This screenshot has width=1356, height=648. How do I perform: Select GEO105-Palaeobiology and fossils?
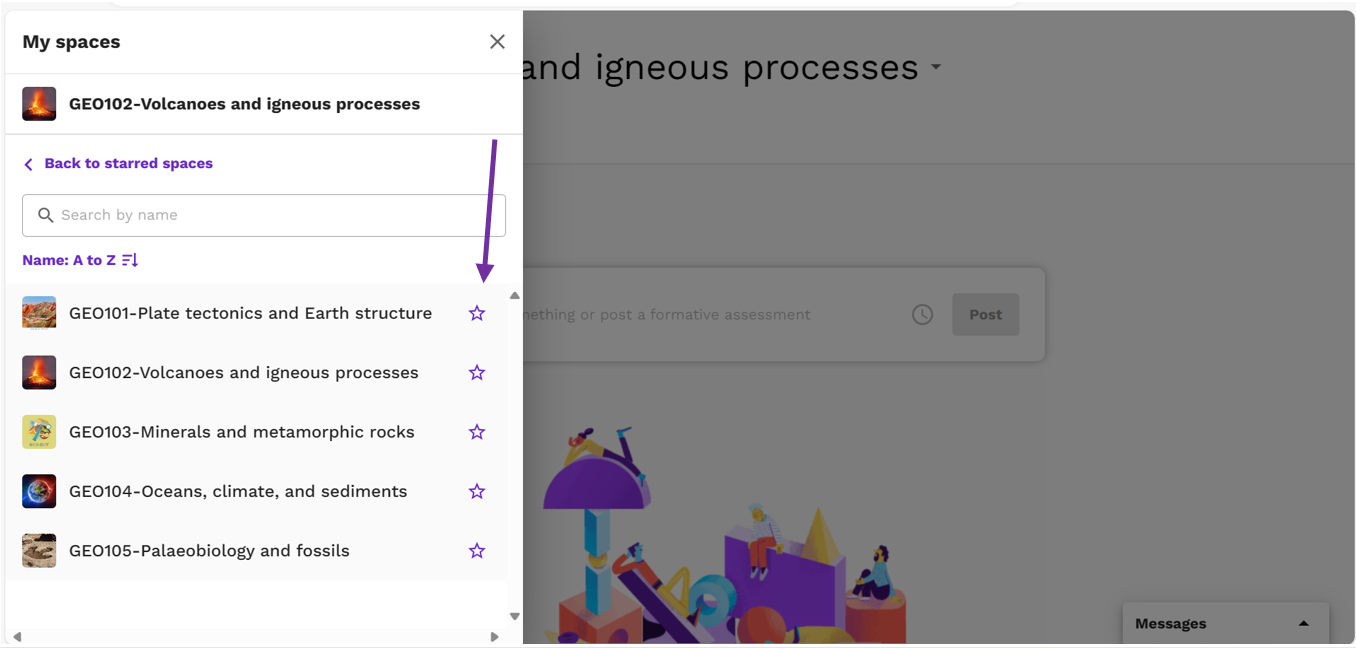(x=209, y=550)
